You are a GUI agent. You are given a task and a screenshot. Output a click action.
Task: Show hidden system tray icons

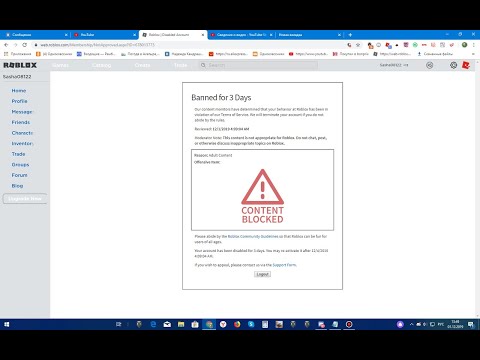412,324
